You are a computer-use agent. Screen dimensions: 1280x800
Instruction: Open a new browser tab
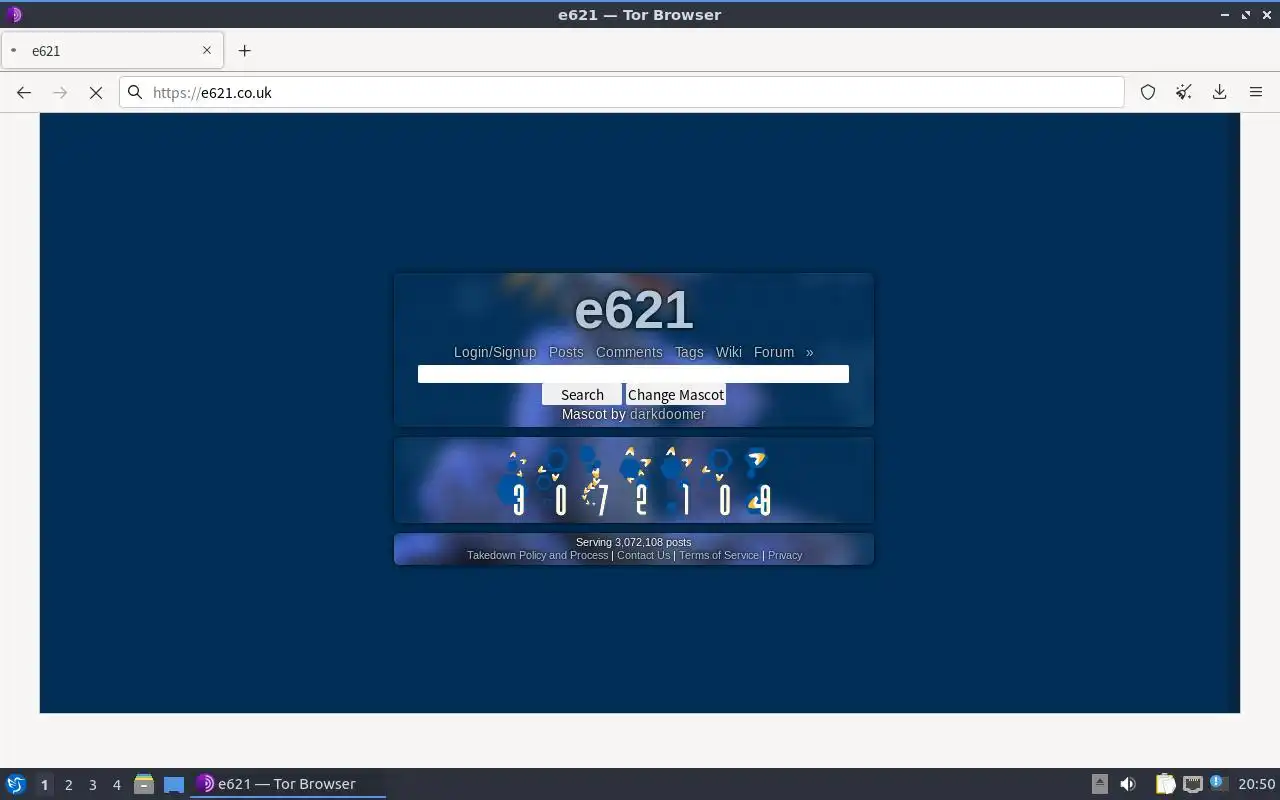pyautogui.click(x=244, y=50)
